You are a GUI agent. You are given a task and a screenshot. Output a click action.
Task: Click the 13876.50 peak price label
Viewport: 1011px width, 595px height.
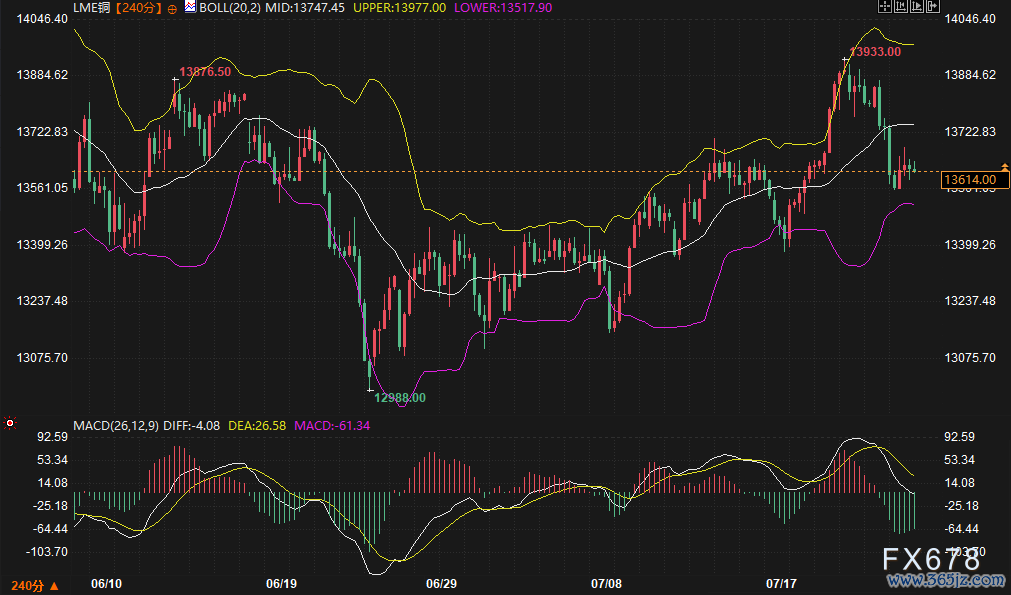coord(205,72)
